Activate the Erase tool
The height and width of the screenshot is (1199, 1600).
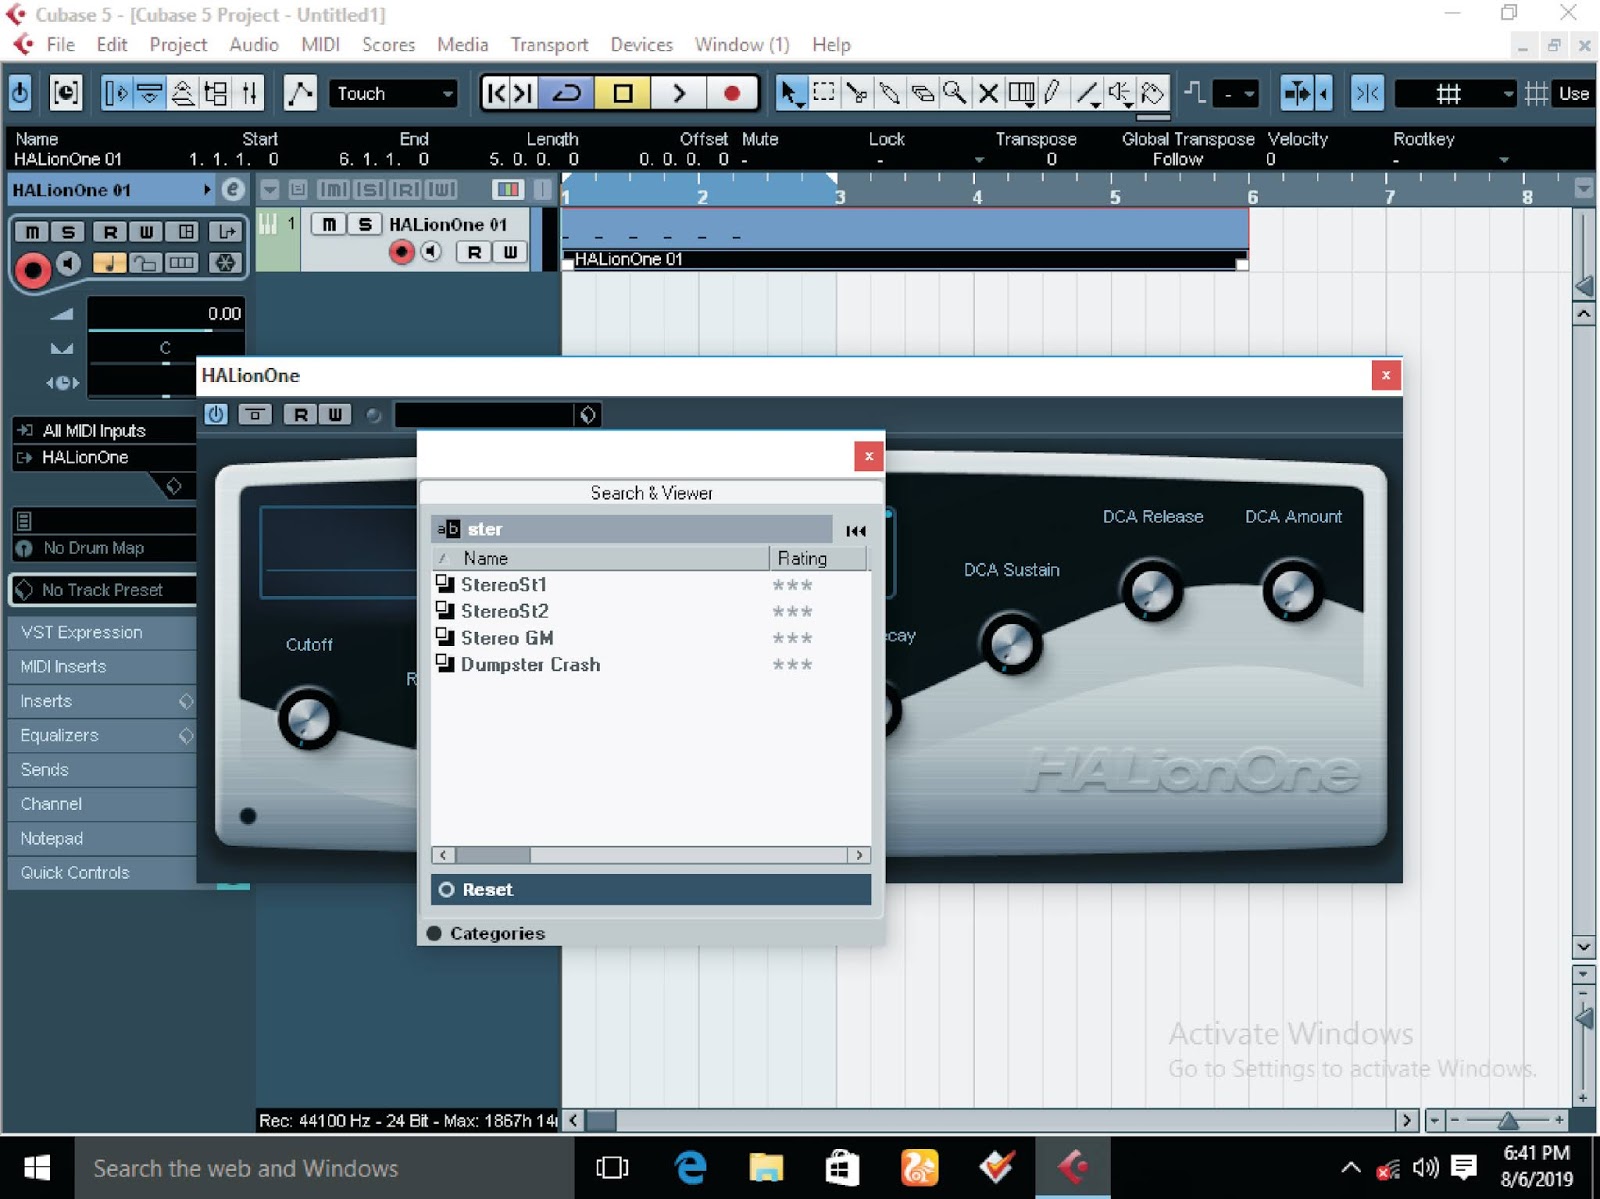coord(922,93)
